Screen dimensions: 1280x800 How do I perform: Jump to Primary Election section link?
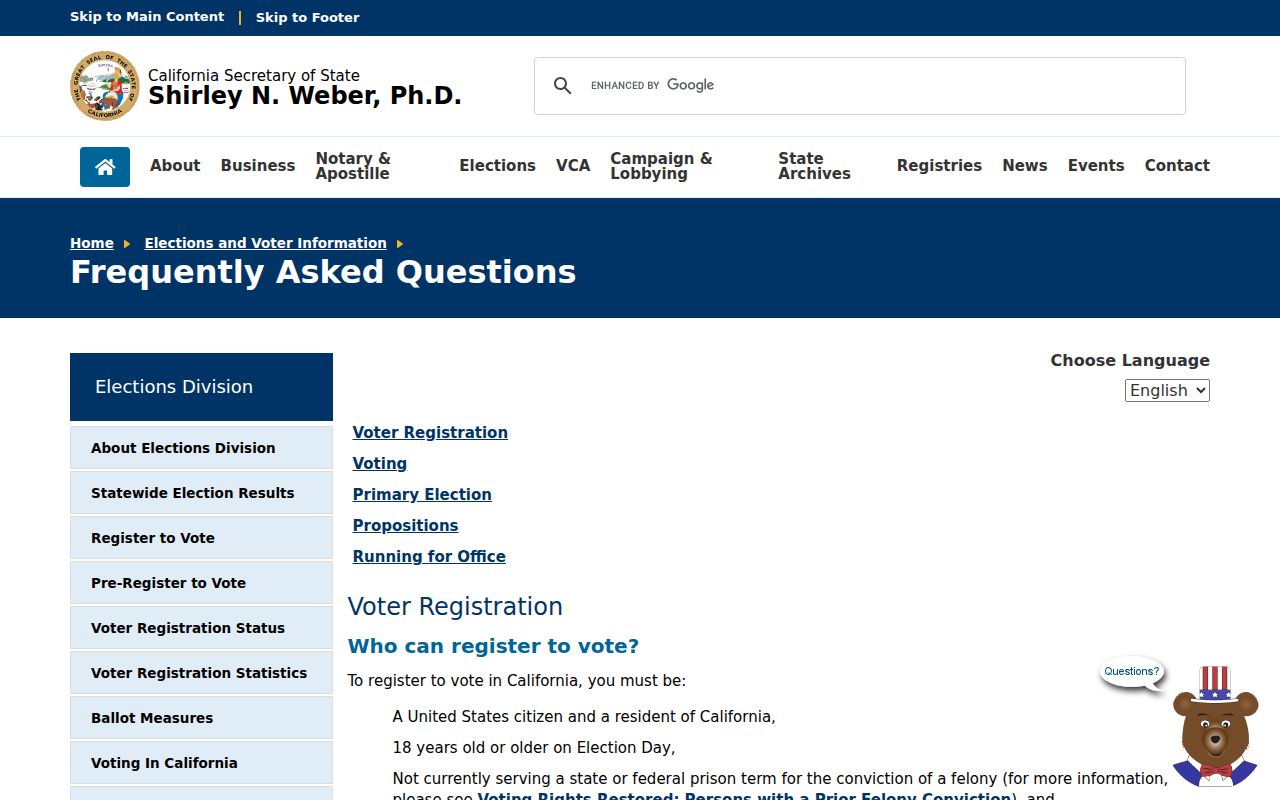[422, 494]
